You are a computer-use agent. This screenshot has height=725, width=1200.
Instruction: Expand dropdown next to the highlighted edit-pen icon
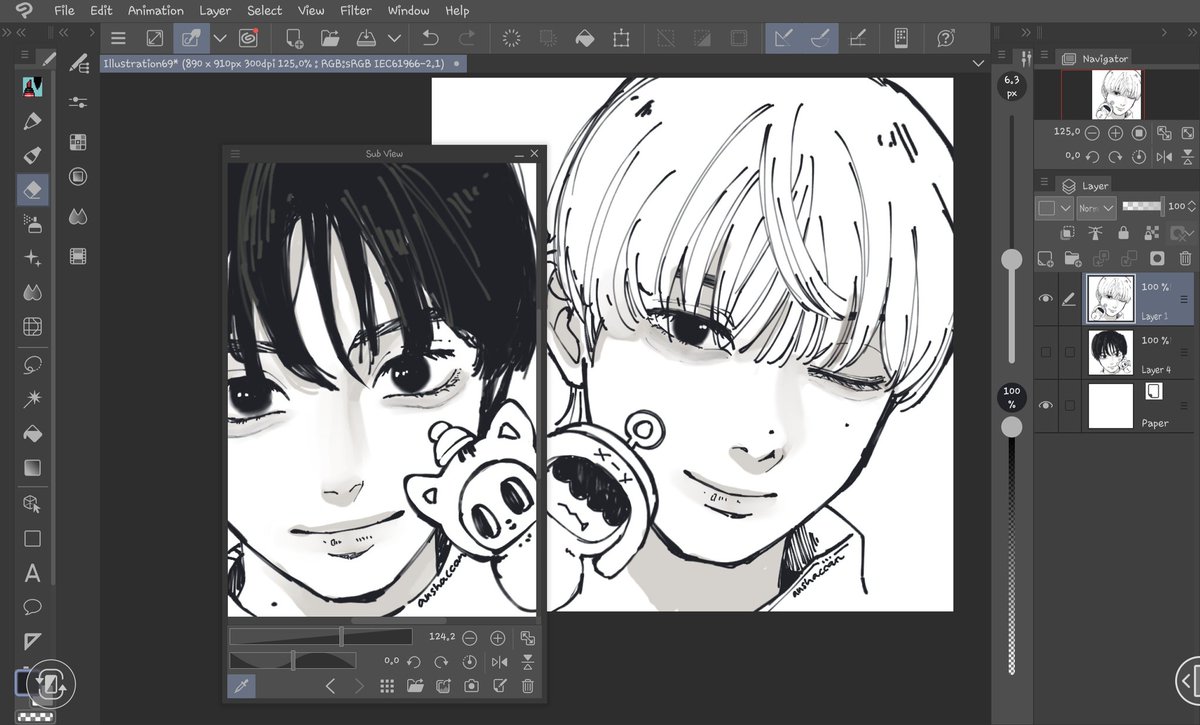218,38
